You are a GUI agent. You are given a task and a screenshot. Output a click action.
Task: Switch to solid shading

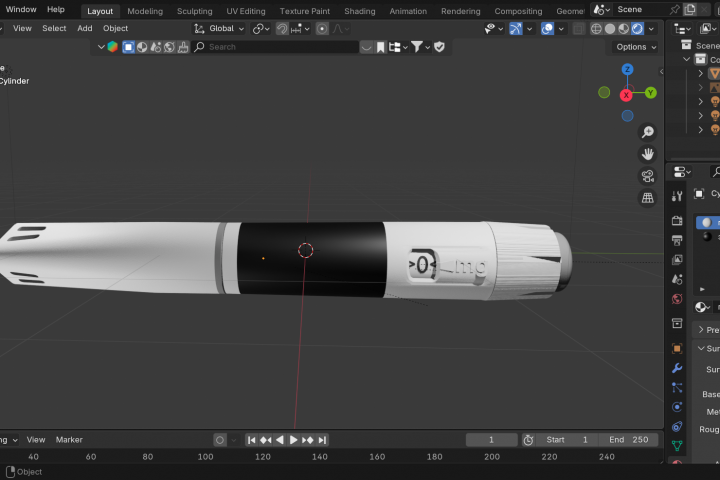610,28
